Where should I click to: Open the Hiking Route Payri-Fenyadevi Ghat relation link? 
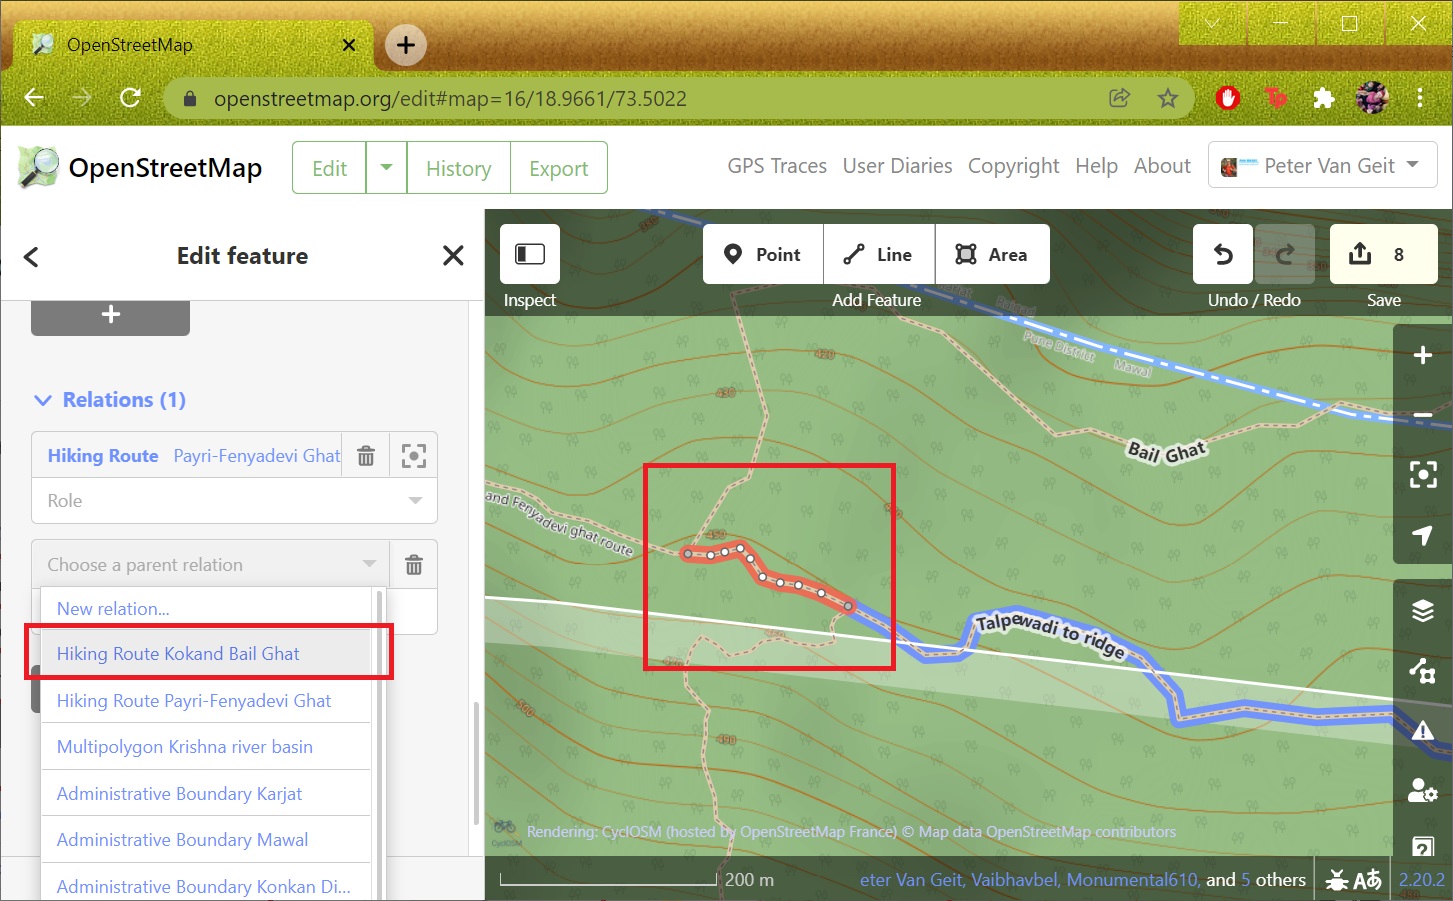tap(194, 456)
